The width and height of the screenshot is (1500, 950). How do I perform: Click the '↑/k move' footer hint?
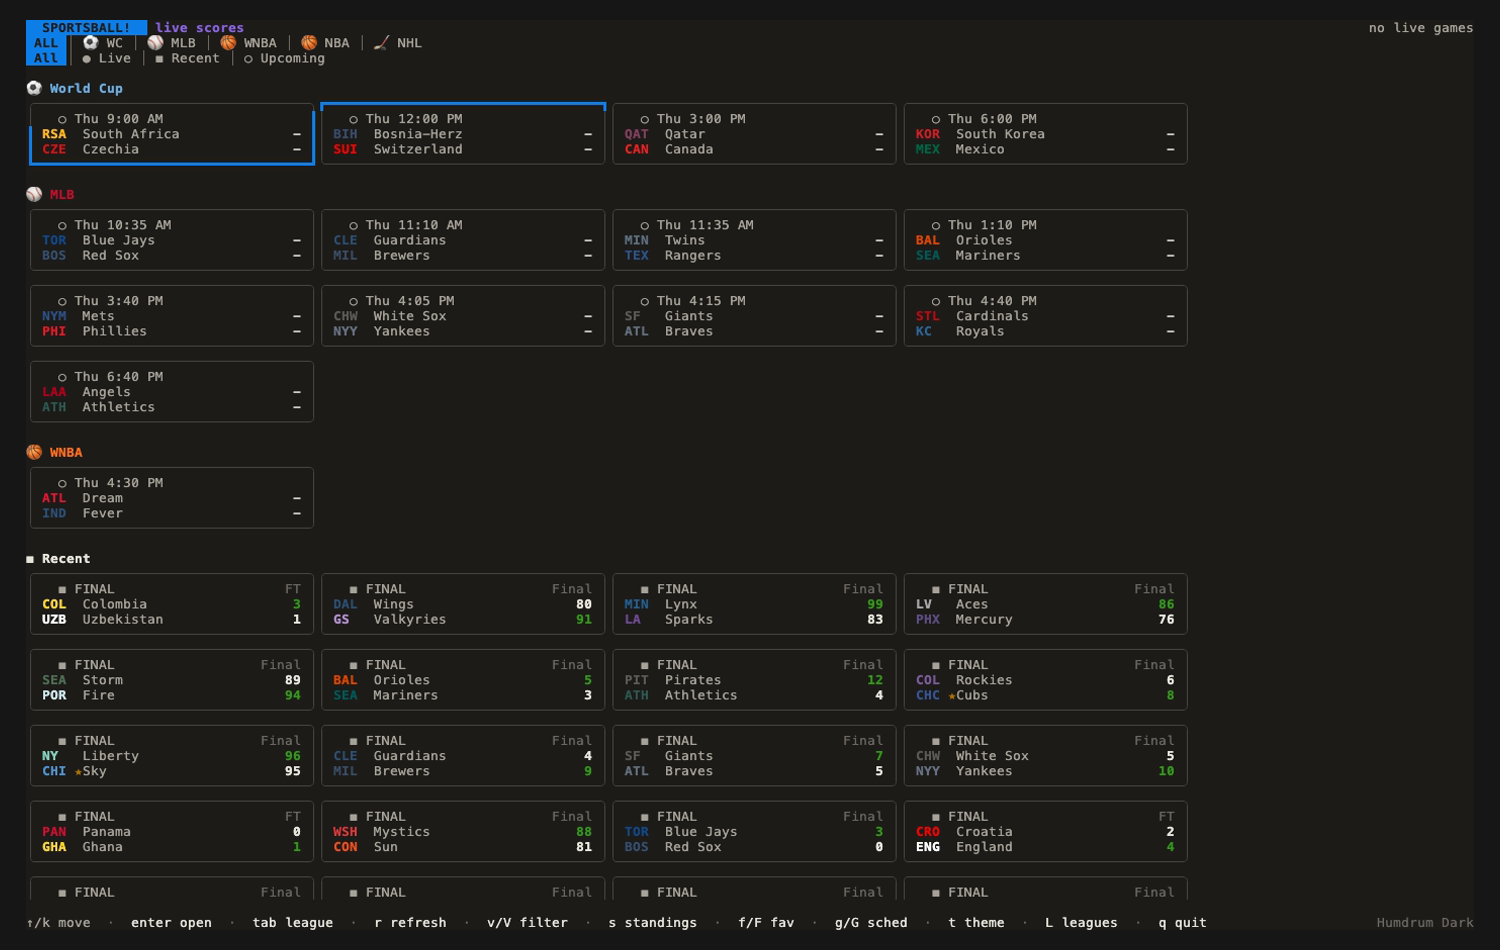pos(58,923)
